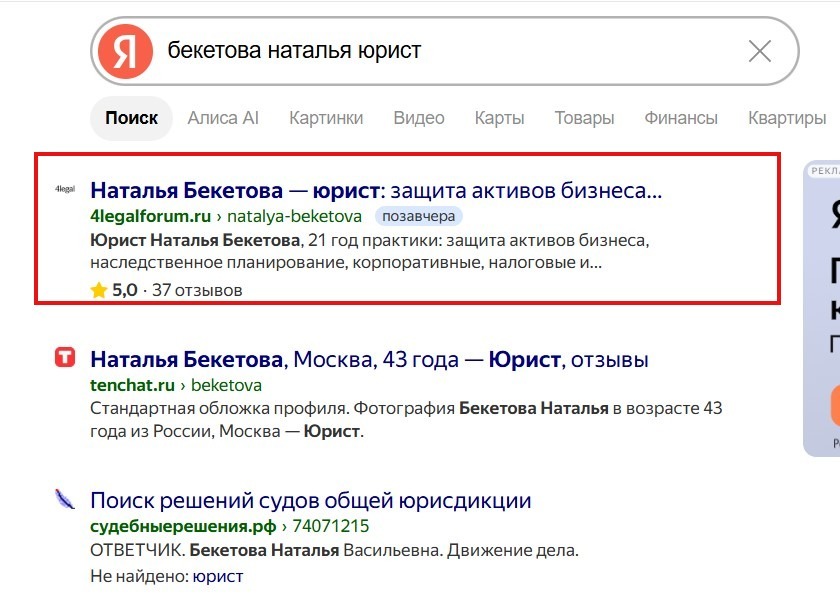Open the Картинки tab

pos(326,118)
